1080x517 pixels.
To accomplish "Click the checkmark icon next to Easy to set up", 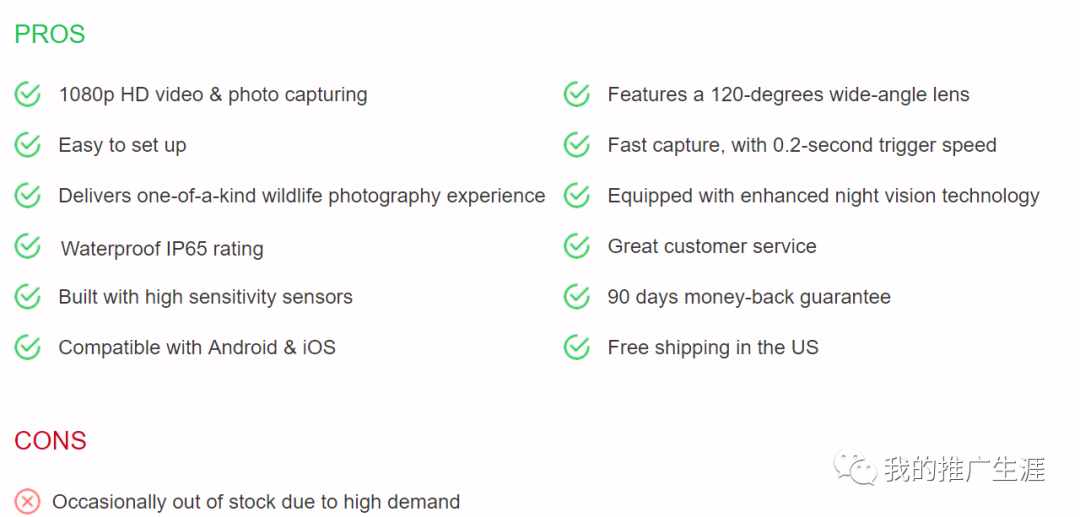I will [x=28, y=145].
